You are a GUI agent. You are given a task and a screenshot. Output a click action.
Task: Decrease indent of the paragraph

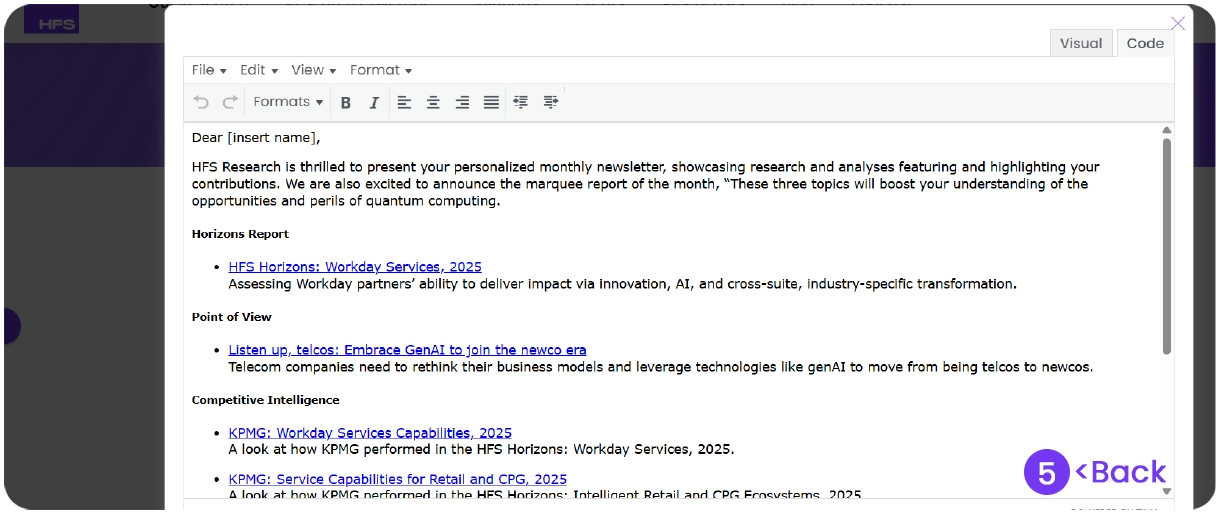(520, 102)
